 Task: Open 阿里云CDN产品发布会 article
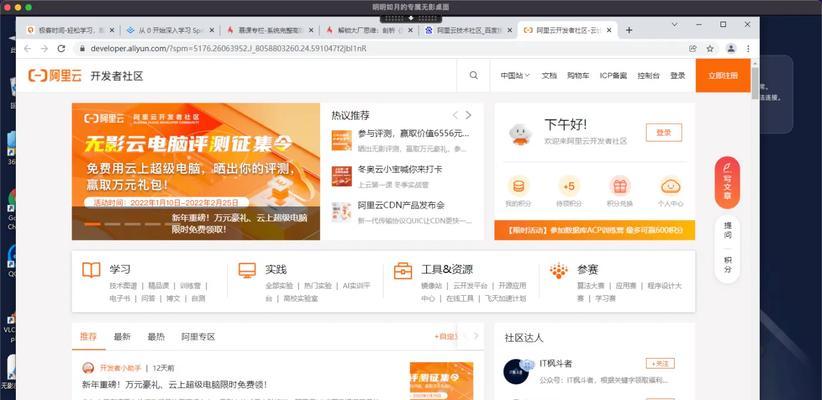pos(402,205)
